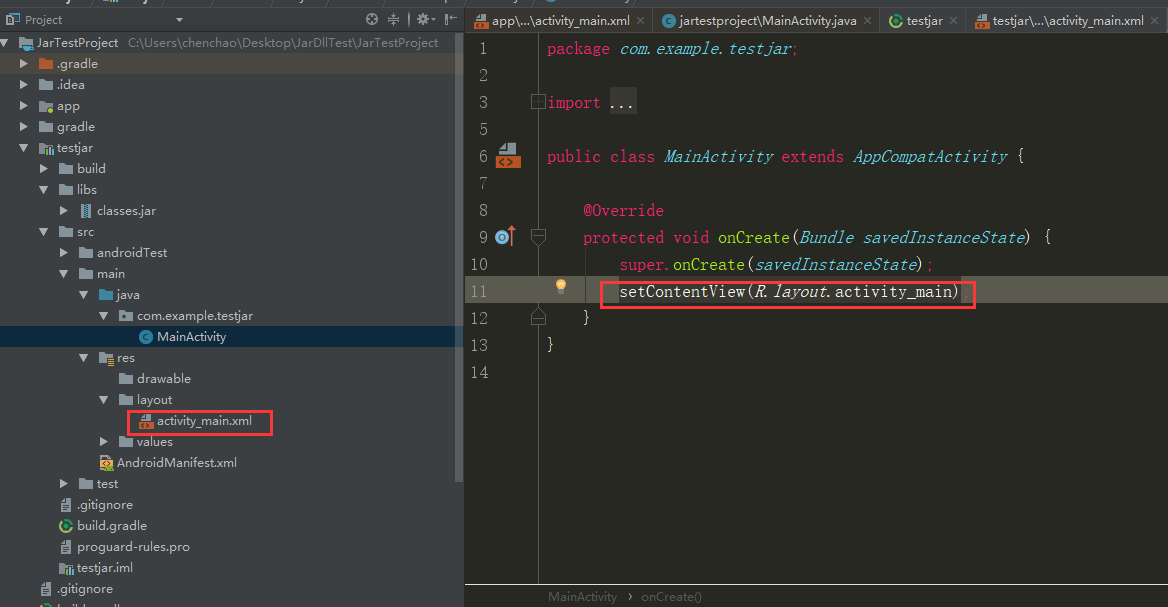Expand the app module arrow
Image resolution: width=1168 pixels, height=607 pixels.
point(24,106)
